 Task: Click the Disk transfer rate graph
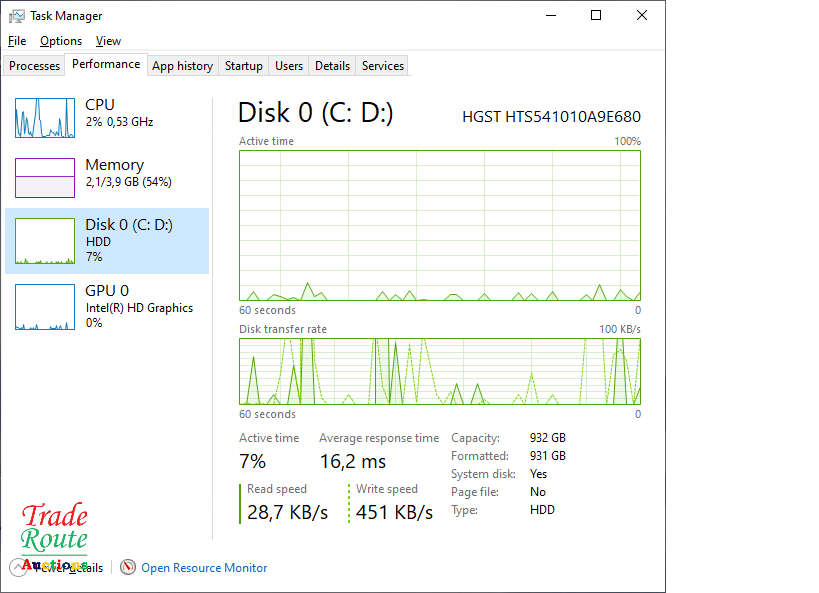click(439, 371)
